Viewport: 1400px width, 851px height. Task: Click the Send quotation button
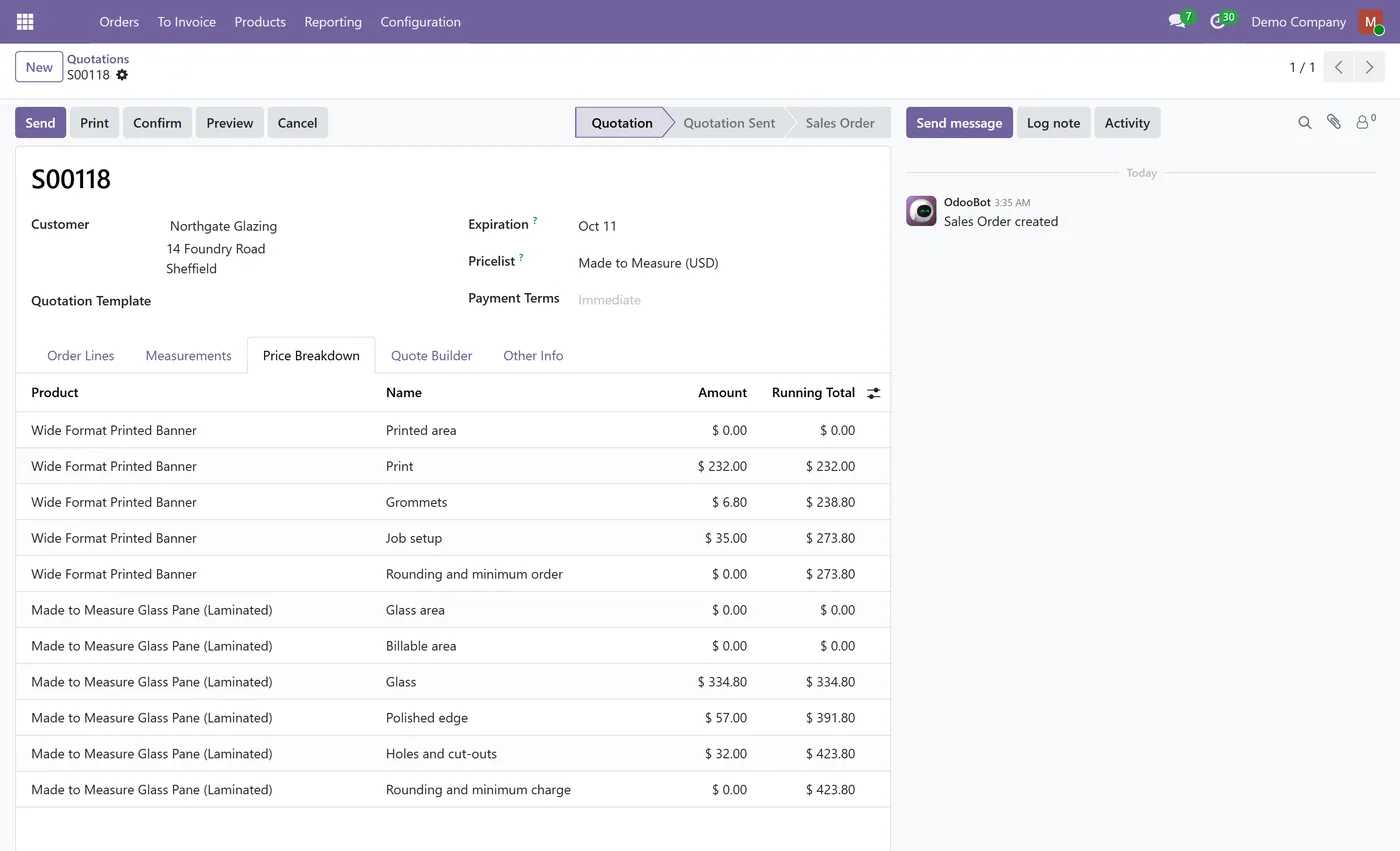pos(40,122)
